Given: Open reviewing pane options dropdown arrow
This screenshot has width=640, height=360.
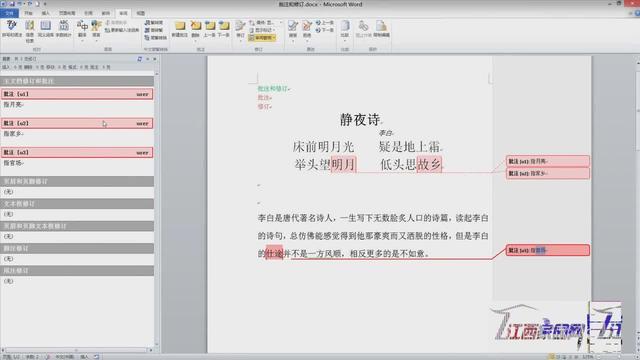Looking at the screenshot, I should 148,59.
